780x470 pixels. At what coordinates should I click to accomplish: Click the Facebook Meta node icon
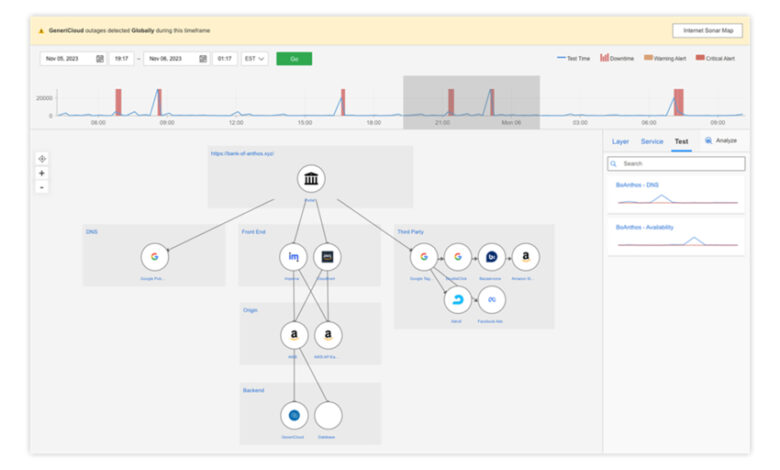[x=491, y=299]
